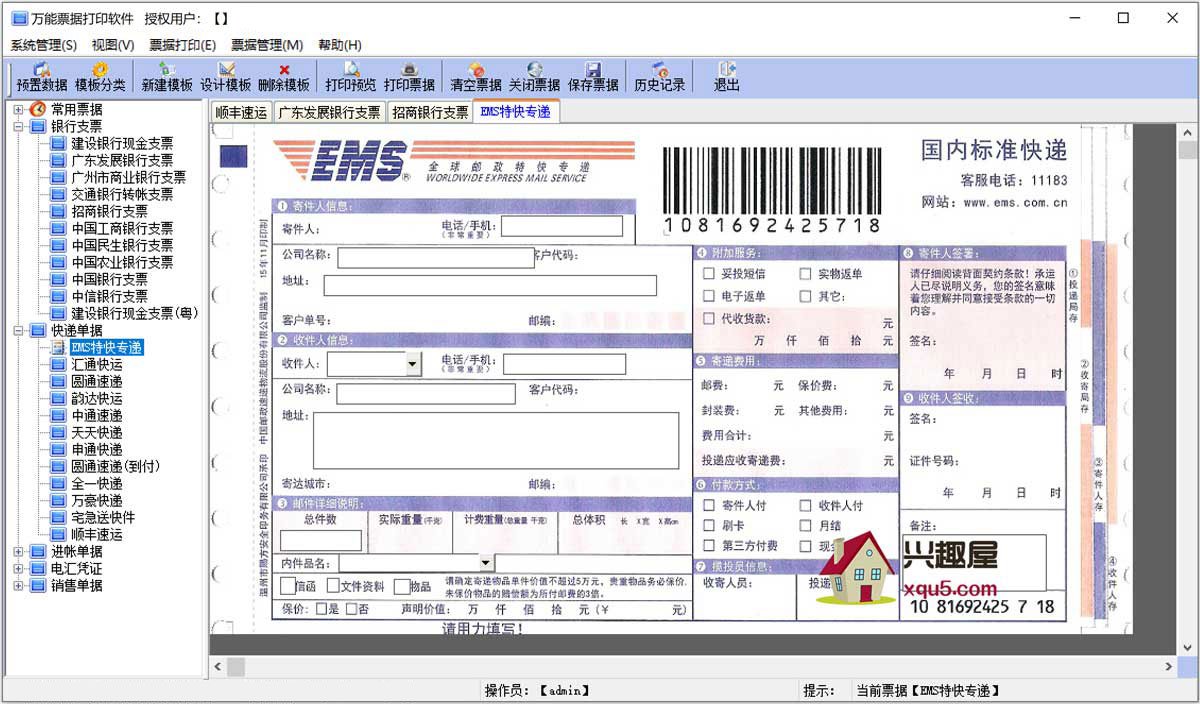The image size is (1200, 704).
Task: Click the 退出 exit icon
Action: point(727,70)
